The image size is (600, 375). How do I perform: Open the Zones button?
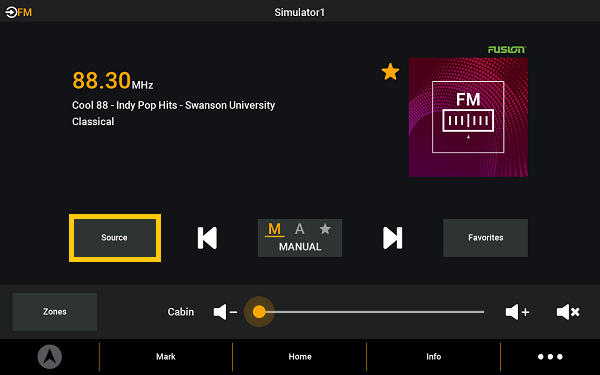pos(55,312)
